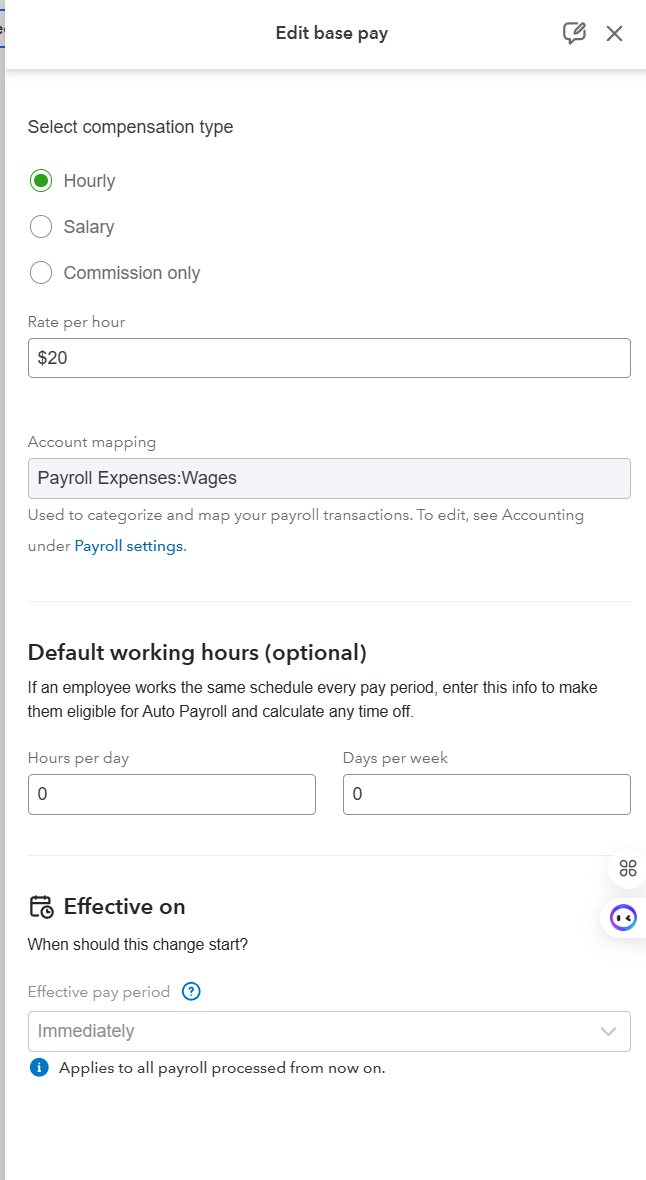Image resolution: width=646 pixels, height=1180 pixels.
Task: Click the Default working hours heading
Action: pos(197,653)
